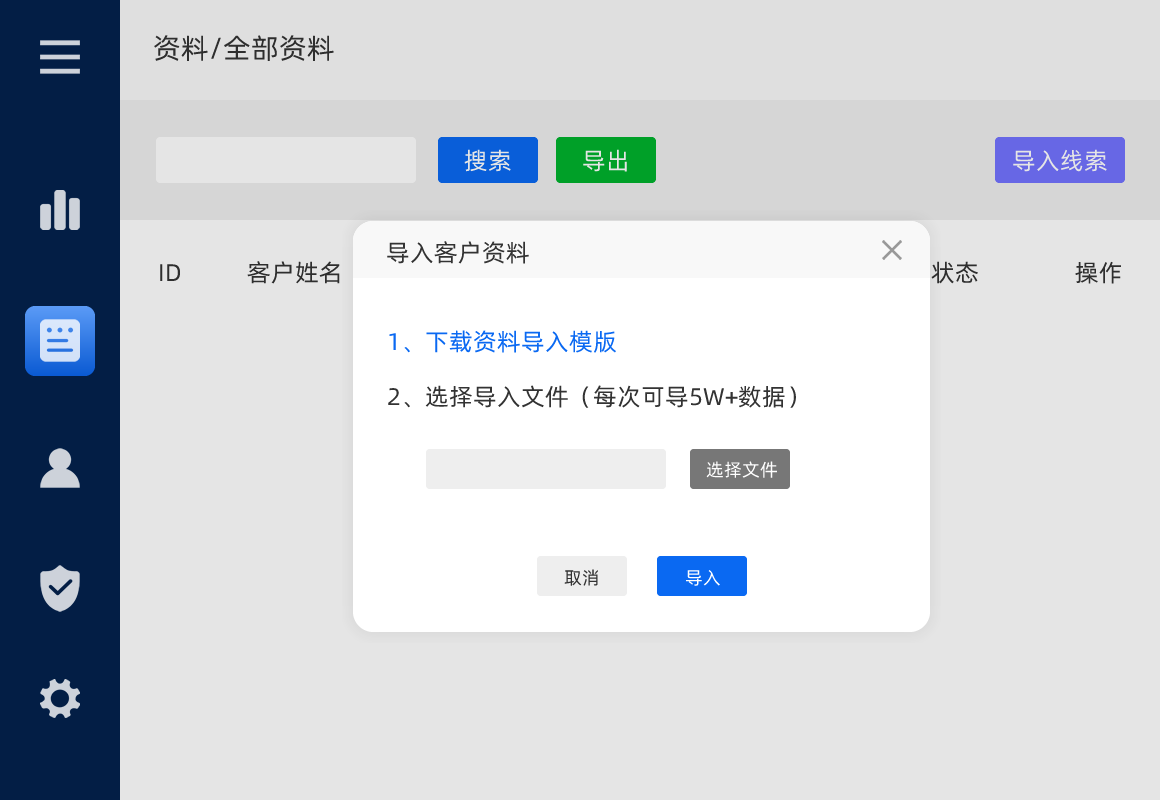Cancel the import with 取消
This screenshot has height=800, width=1160.
coord(582,577)
